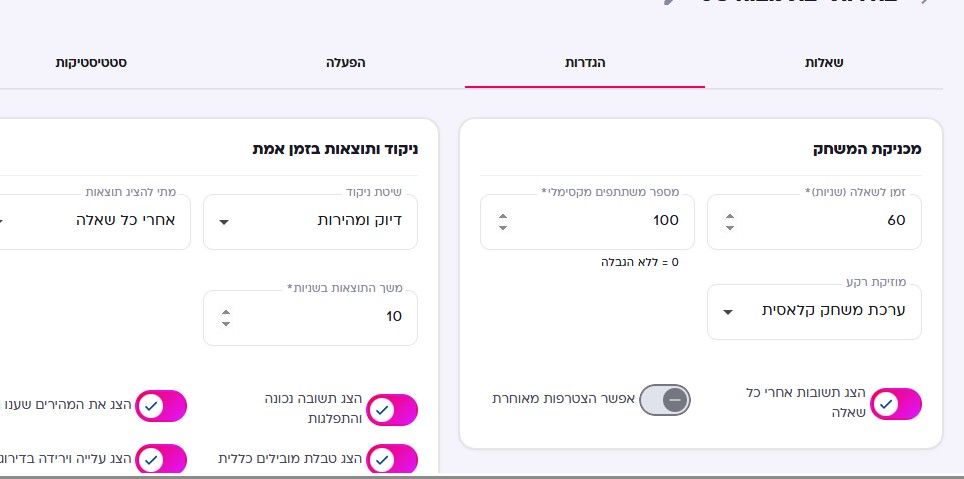Toggle הצג עלייה וירידה בדירוג switch
Image resolution: width=964 pixels, height=479 pixels.
(160, 459)
